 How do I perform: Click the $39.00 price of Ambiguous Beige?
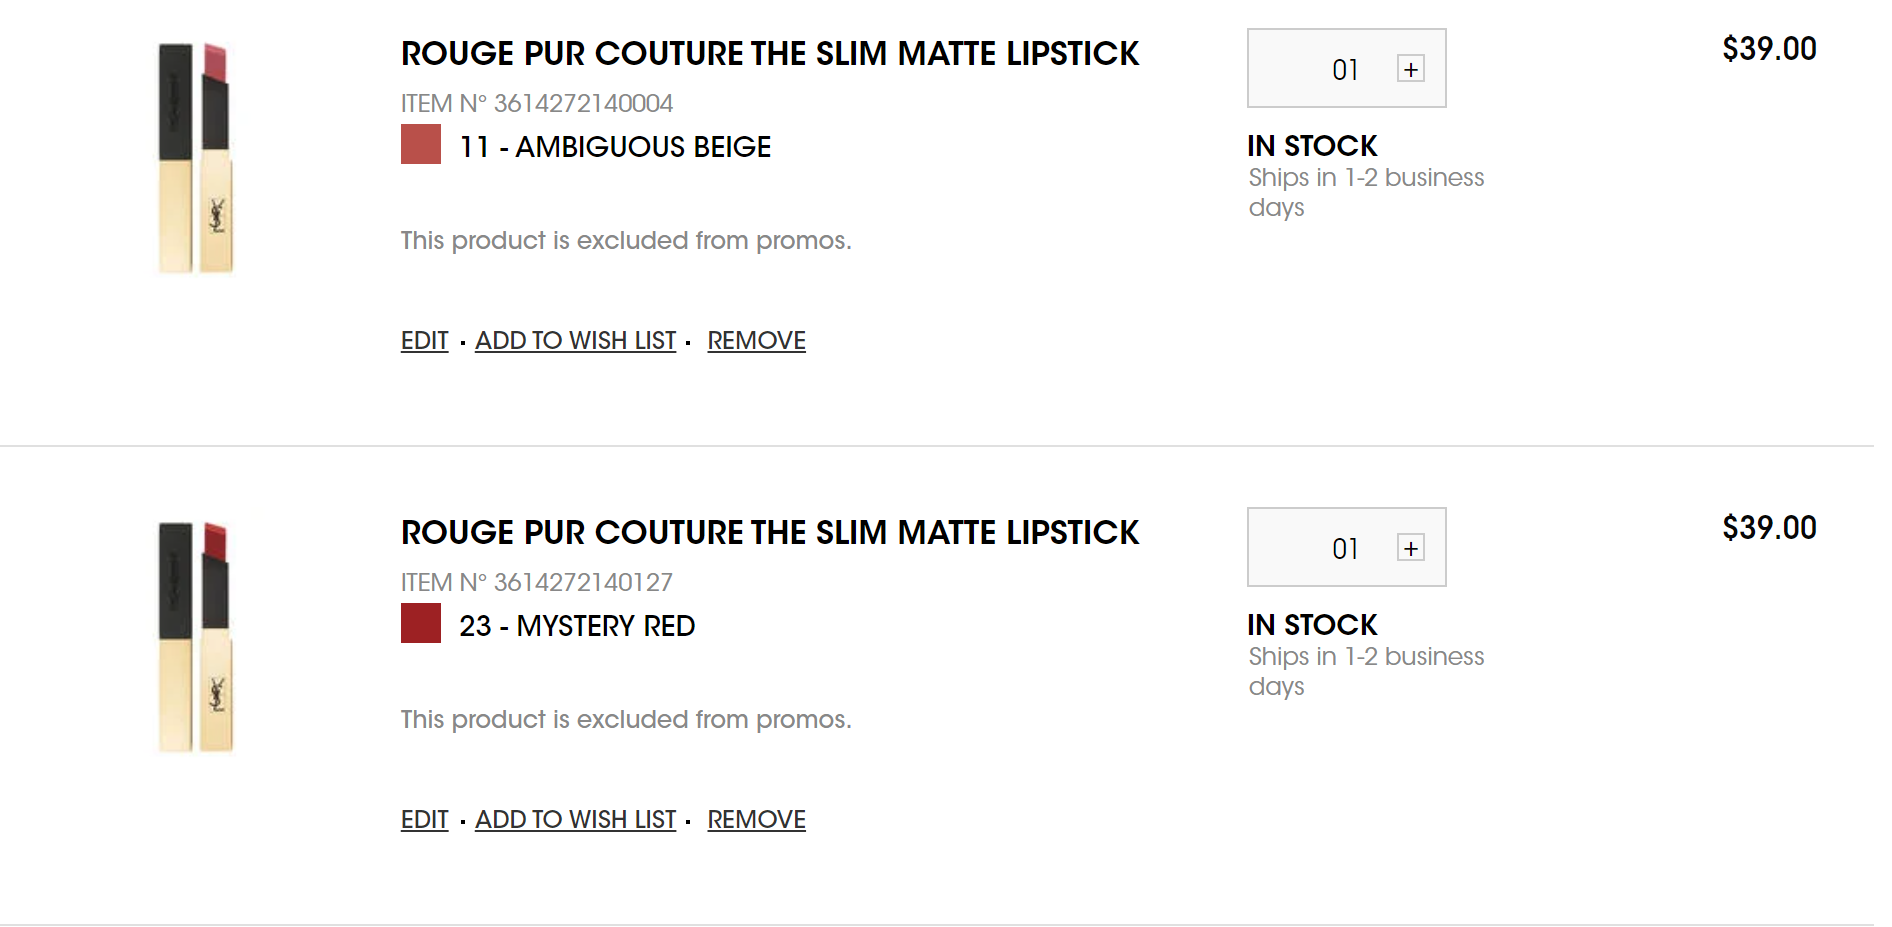(x=1768, y=49)
